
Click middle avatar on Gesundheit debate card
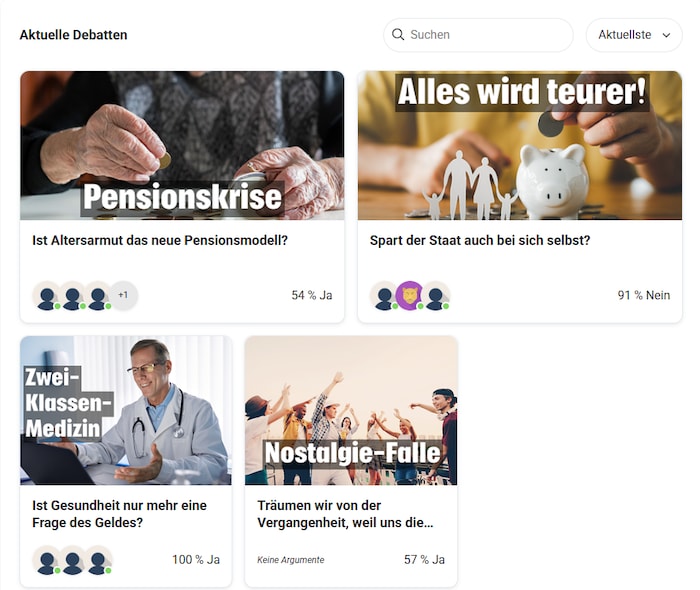72,560
